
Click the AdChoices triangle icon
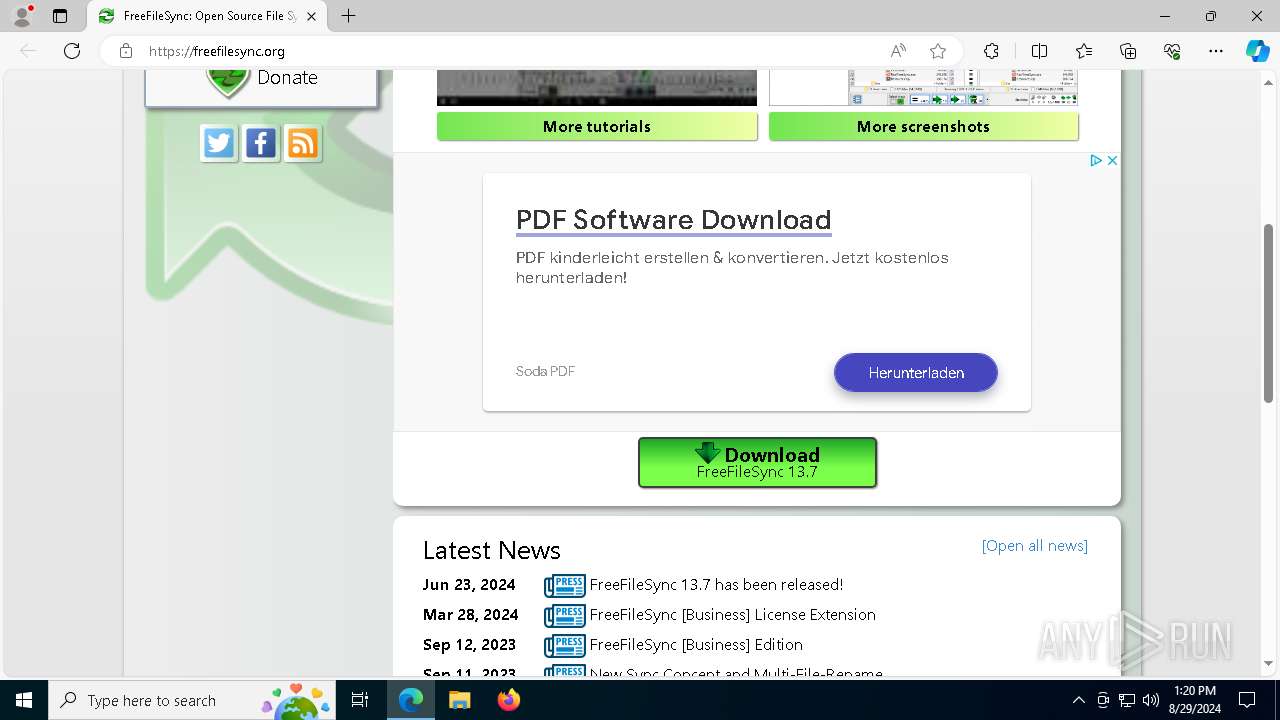tap(1096, 160)
